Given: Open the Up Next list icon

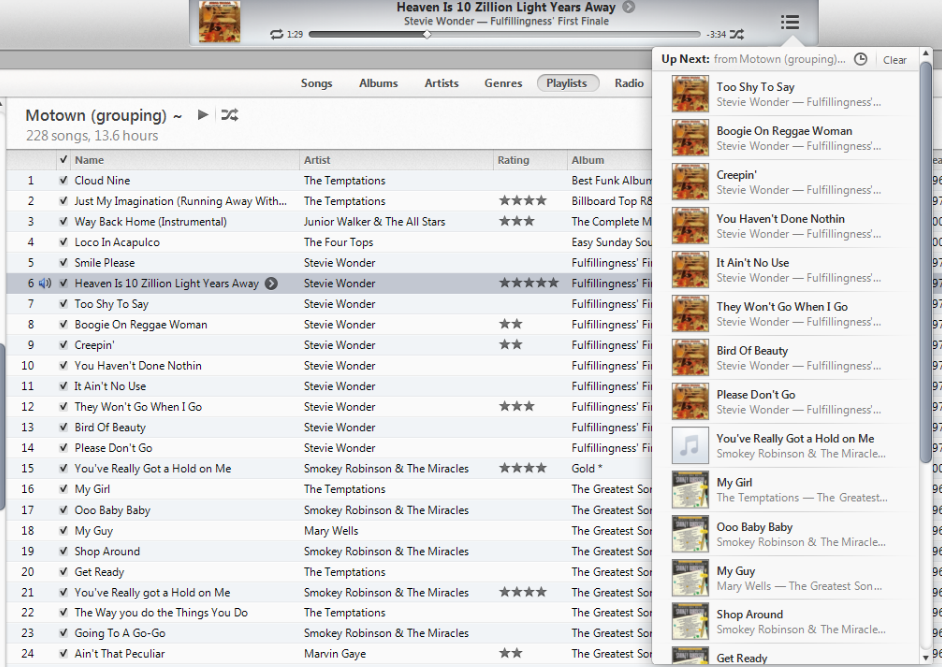Looking at the screenshot, I should click(789, 22).
